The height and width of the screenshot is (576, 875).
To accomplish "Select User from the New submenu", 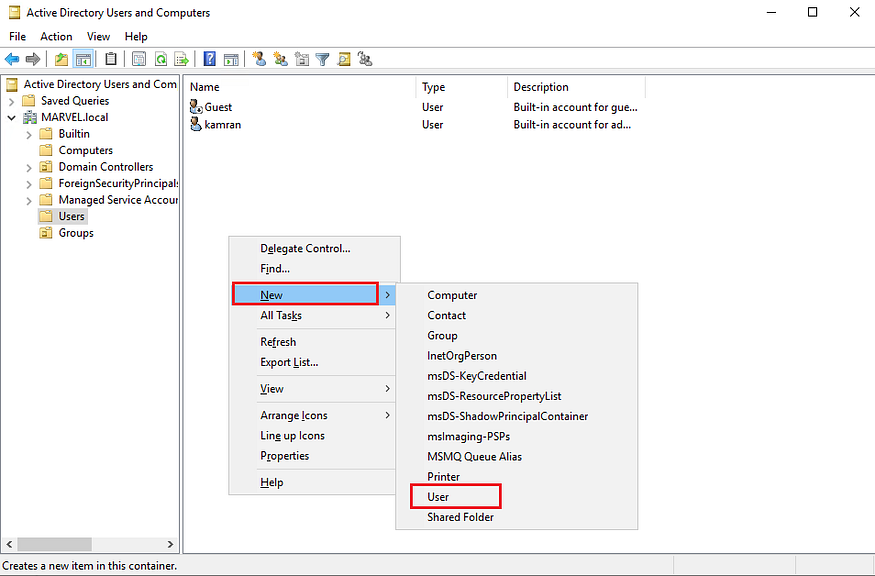I will point(439,496).
